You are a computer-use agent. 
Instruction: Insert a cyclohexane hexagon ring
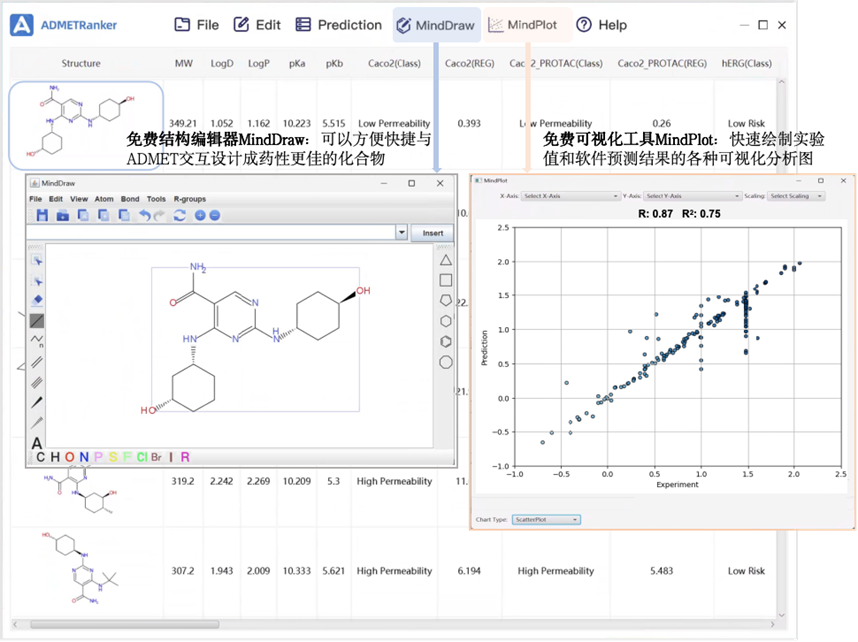click(446, 321)
